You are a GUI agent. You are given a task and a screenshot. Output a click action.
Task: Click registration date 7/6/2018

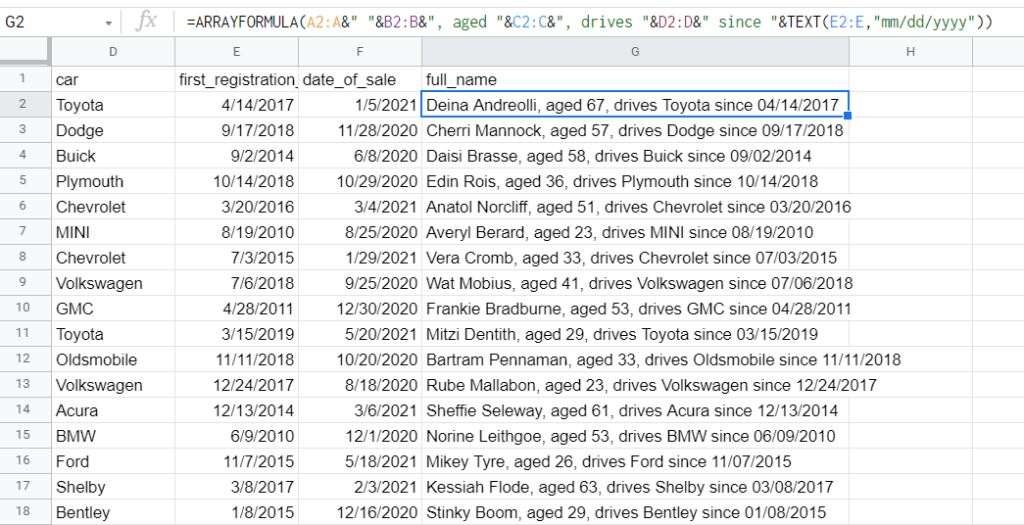(x=236, y=283)
